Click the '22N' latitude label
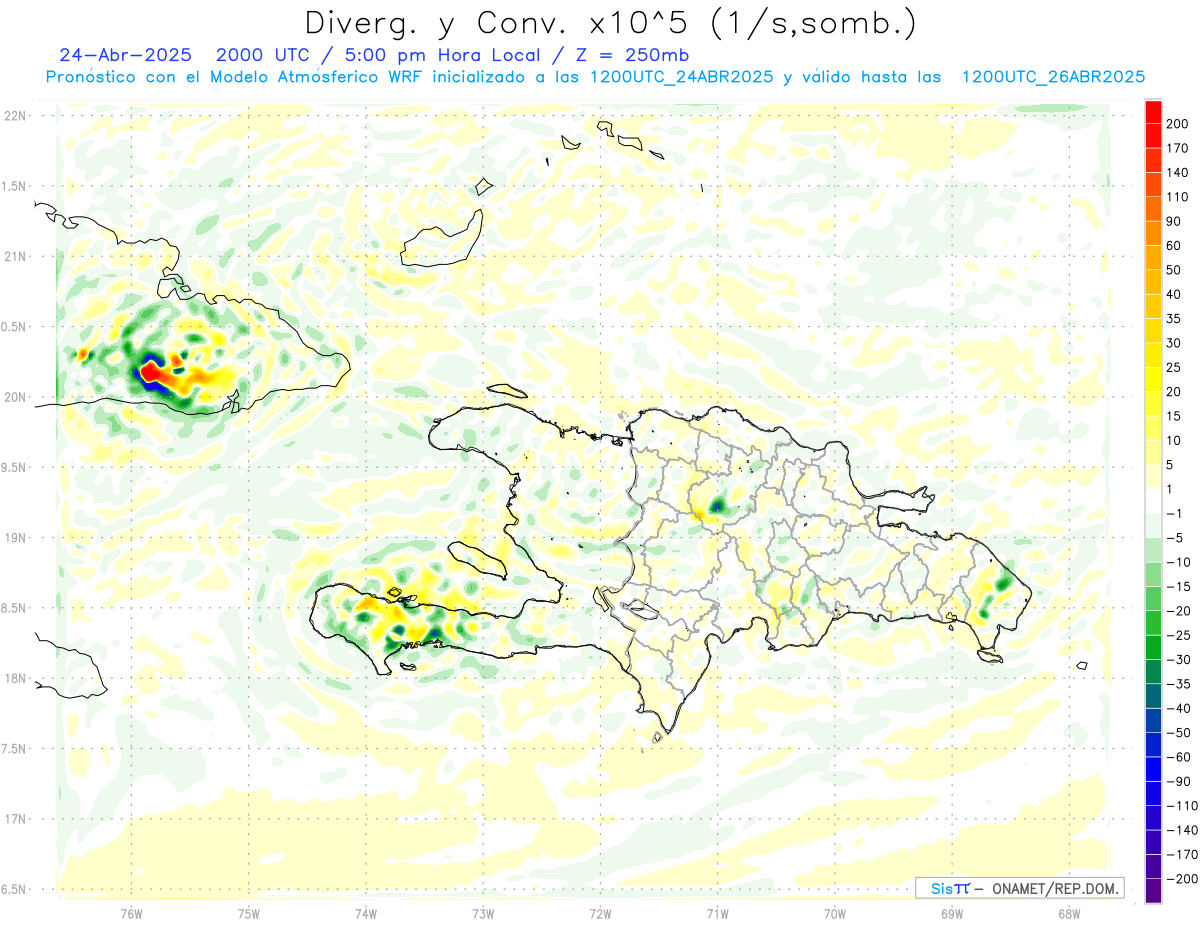 [x=15, y=116]
